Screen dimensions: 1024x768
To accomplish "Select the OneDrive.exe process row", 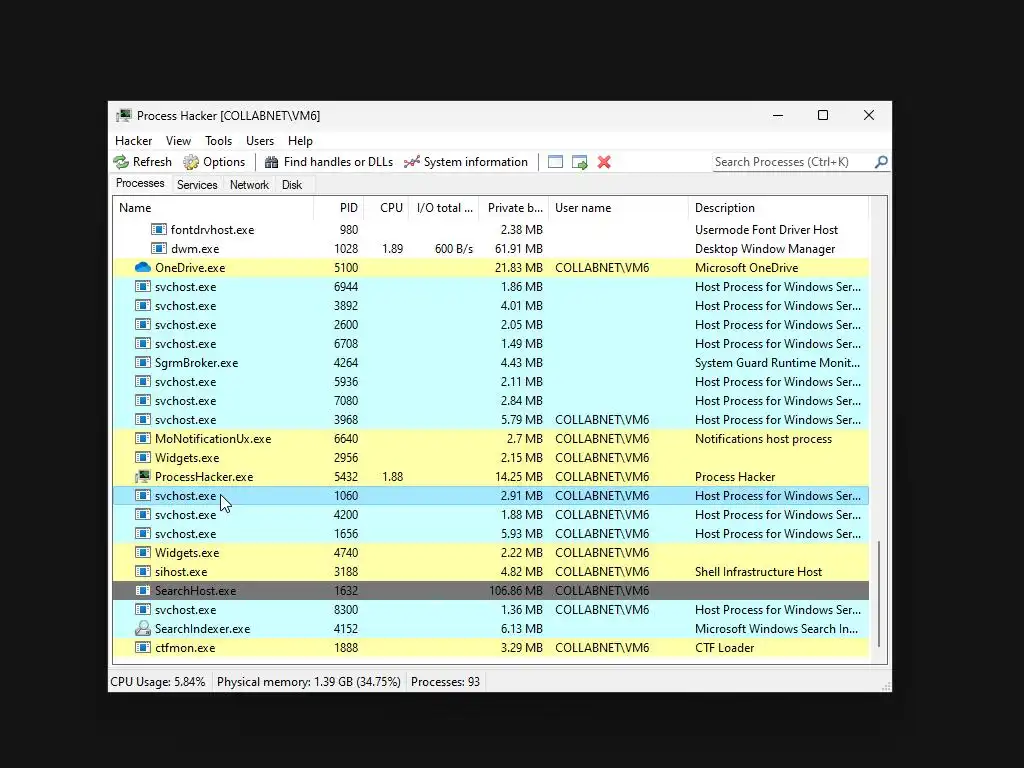I will (x=491, y=268).
